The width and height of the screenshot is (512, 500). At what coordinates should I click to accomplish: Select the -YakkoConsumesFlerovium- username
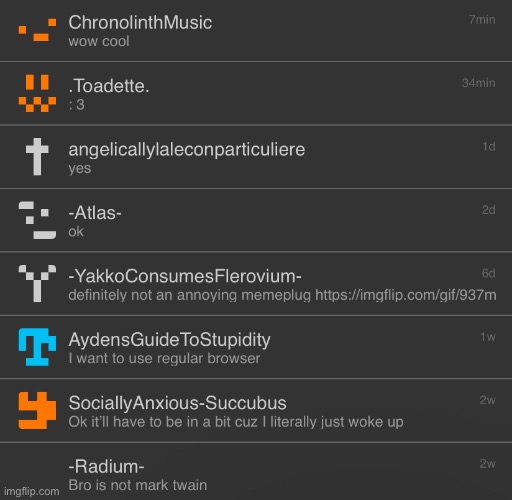click(x=185, y=276)
